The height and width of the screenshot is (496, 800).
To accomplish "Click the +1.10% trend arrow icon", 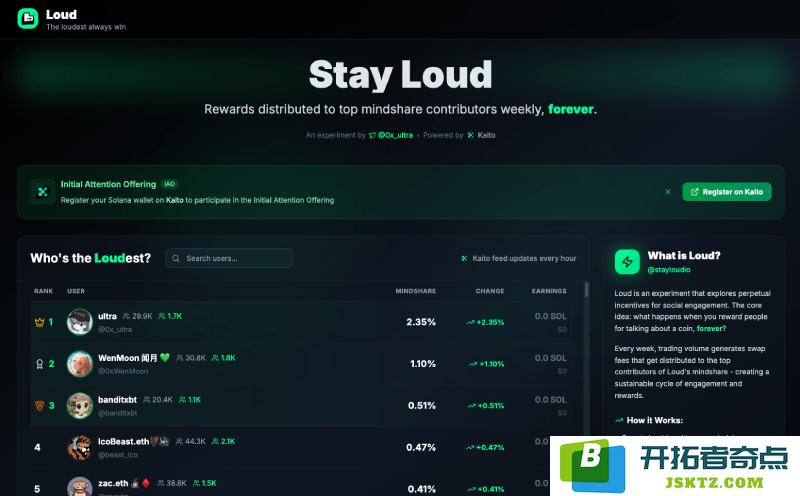I will 473,364.
